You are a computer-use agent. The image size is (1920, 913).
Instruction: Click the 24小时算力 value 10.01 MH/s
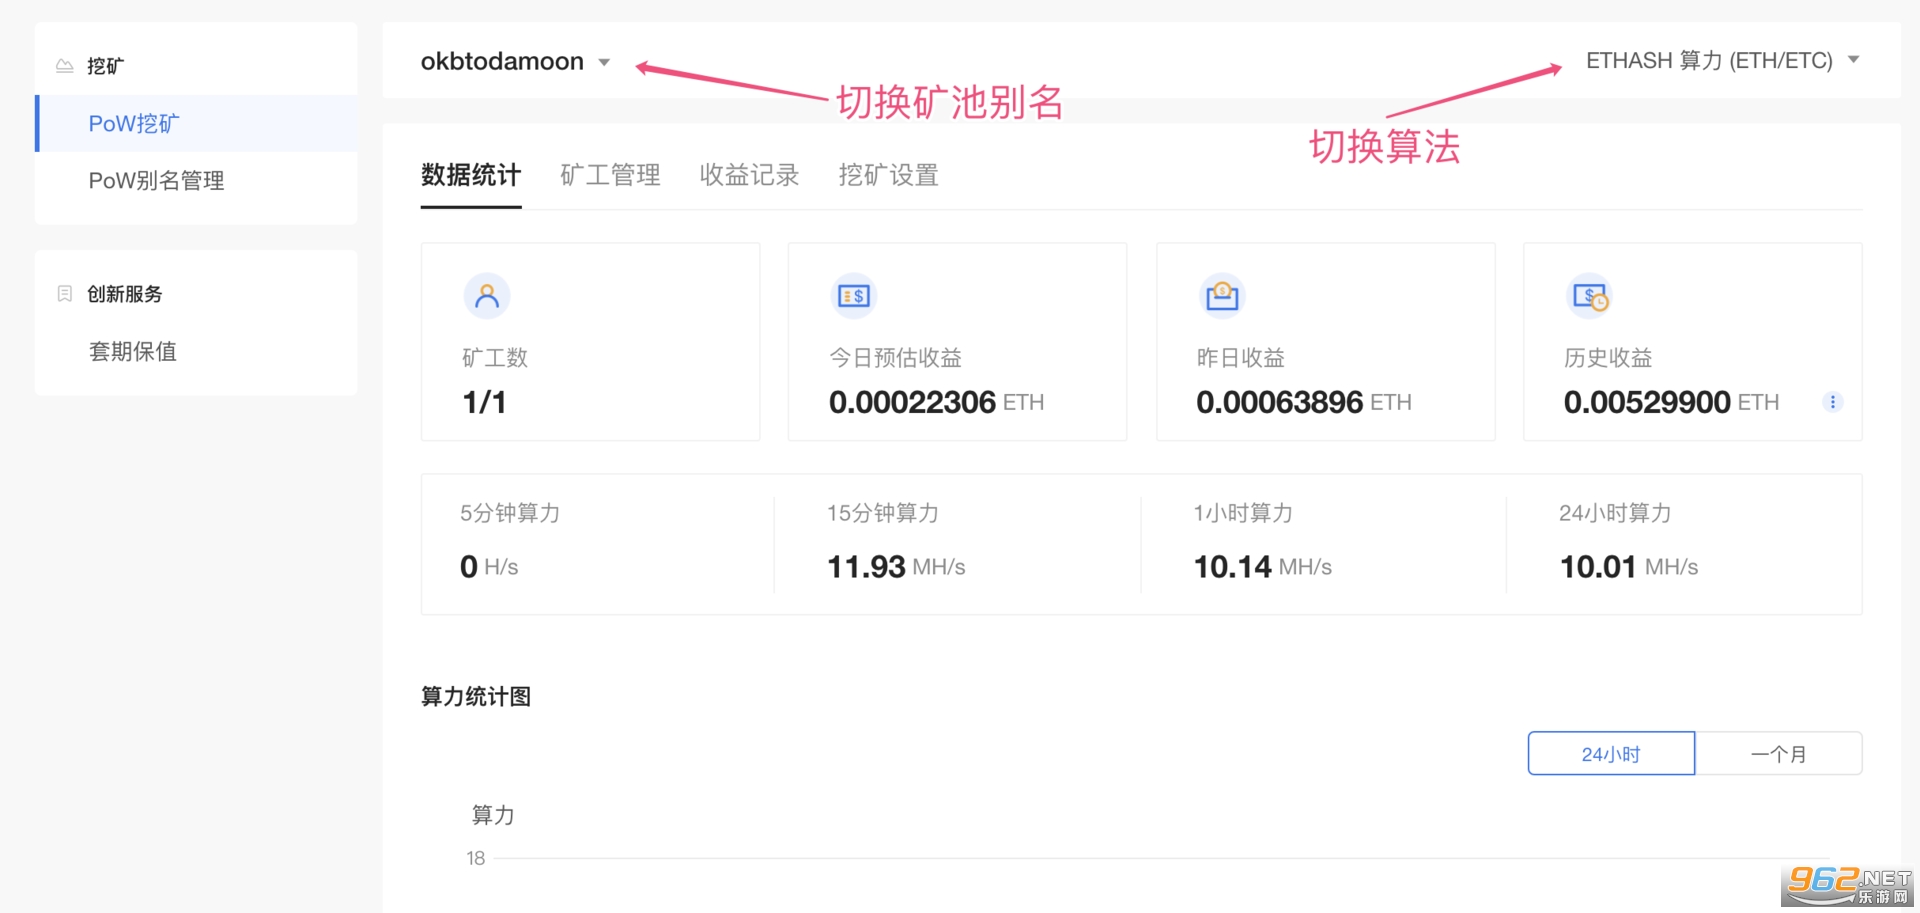tap(1629, 567)
